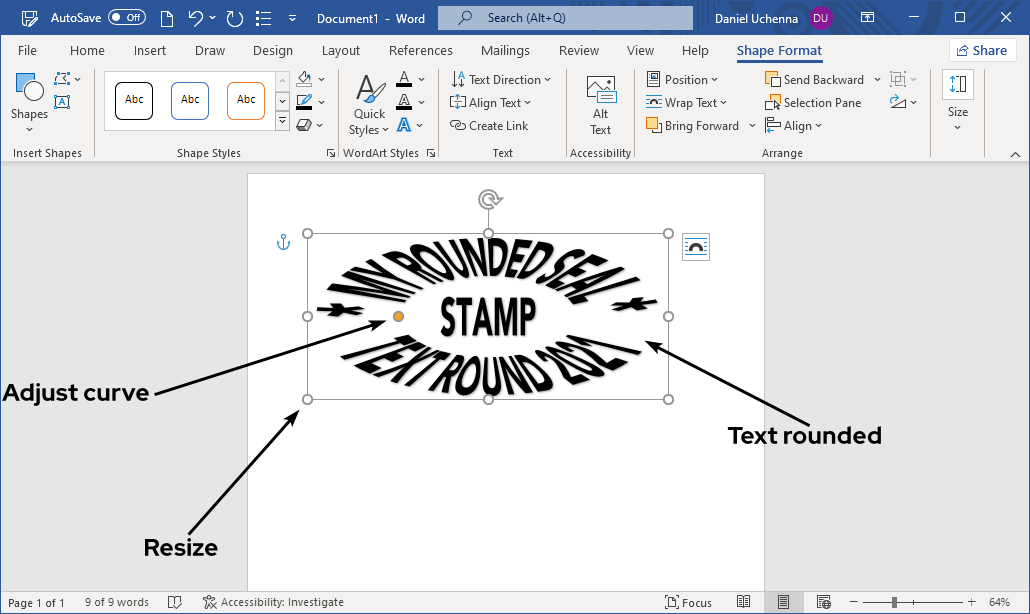Switch to Print Layout view icon
The image size is (1030, 614).
[785, 601]
